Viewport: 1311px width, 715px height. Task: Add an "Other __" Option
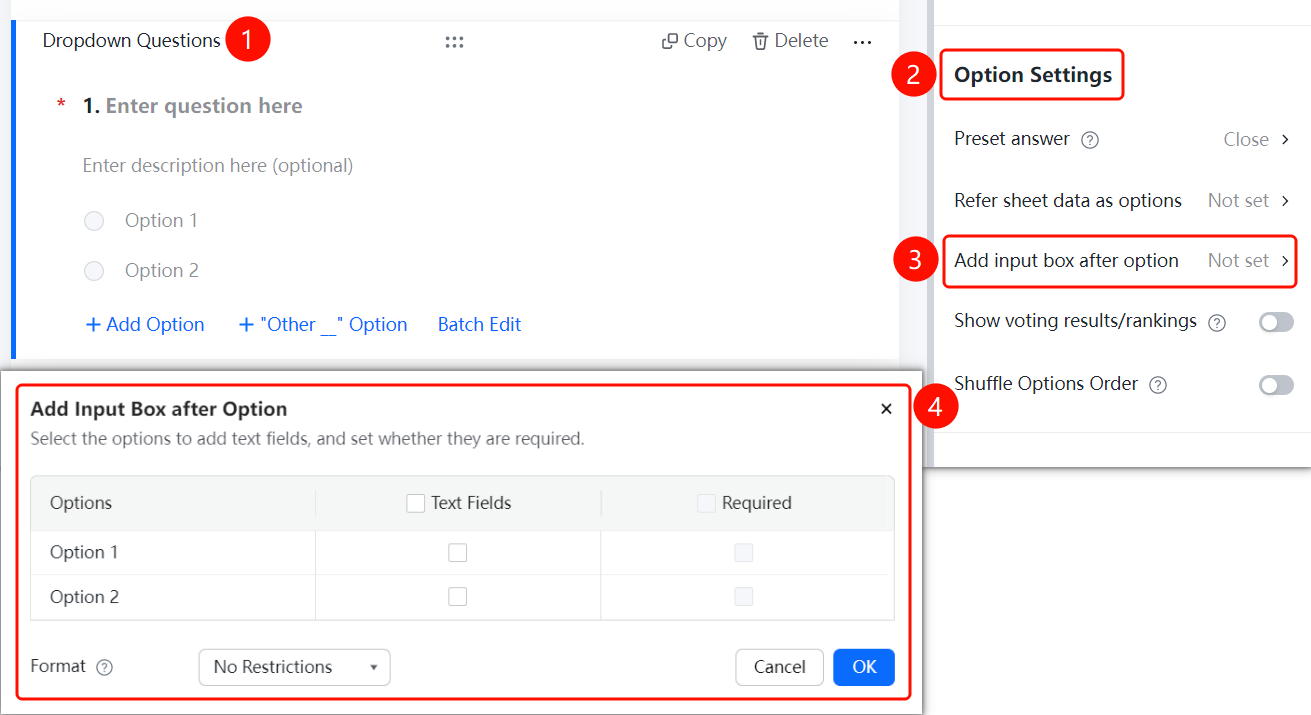[x=323, y=325]
